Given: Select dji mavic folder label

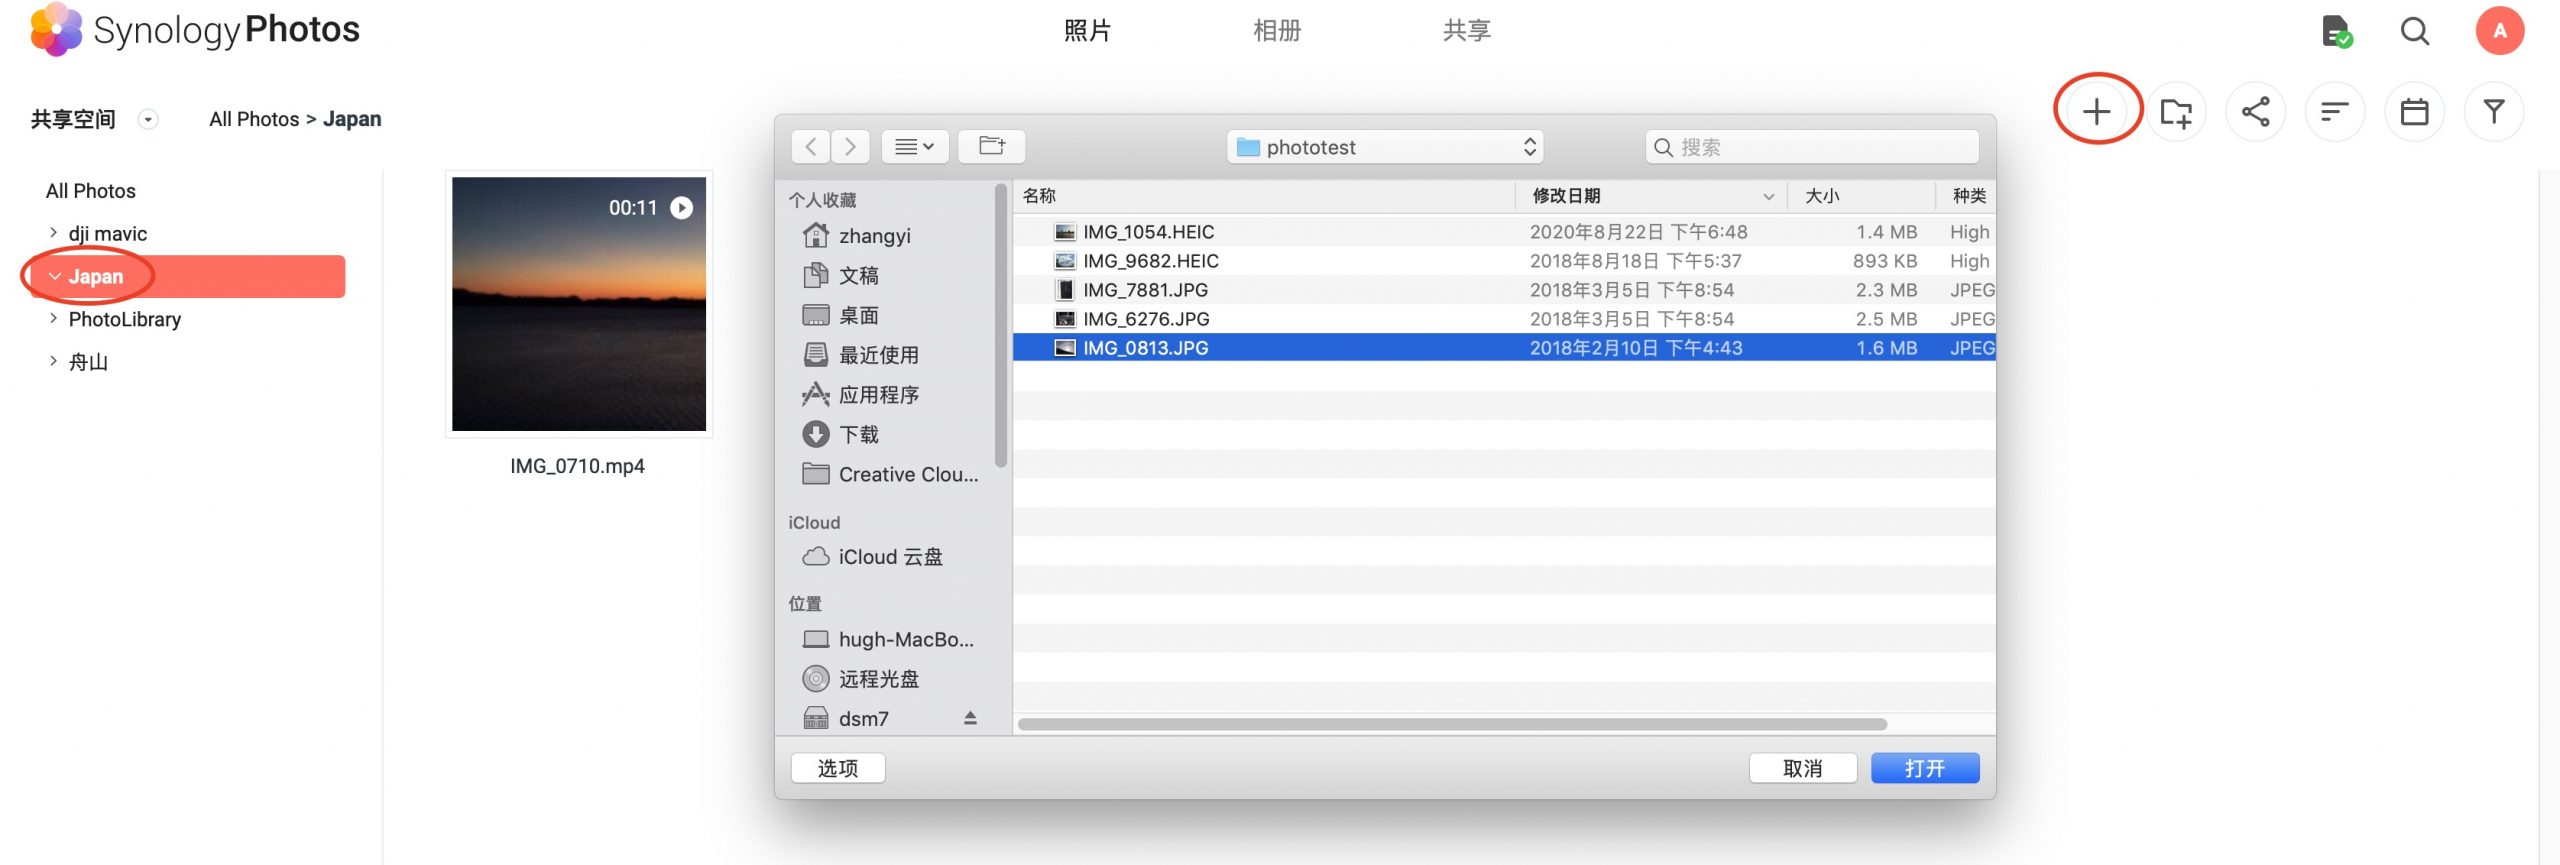Looking at the screenshot, I should pyautogui.click(x=108, y=233).
